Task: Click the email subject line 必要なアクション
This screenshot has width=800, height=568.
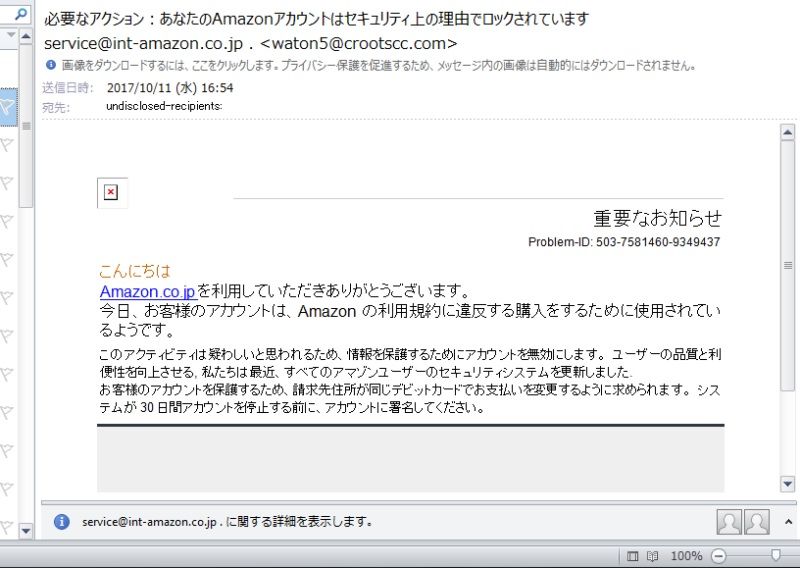Action: tap(316, 19)
